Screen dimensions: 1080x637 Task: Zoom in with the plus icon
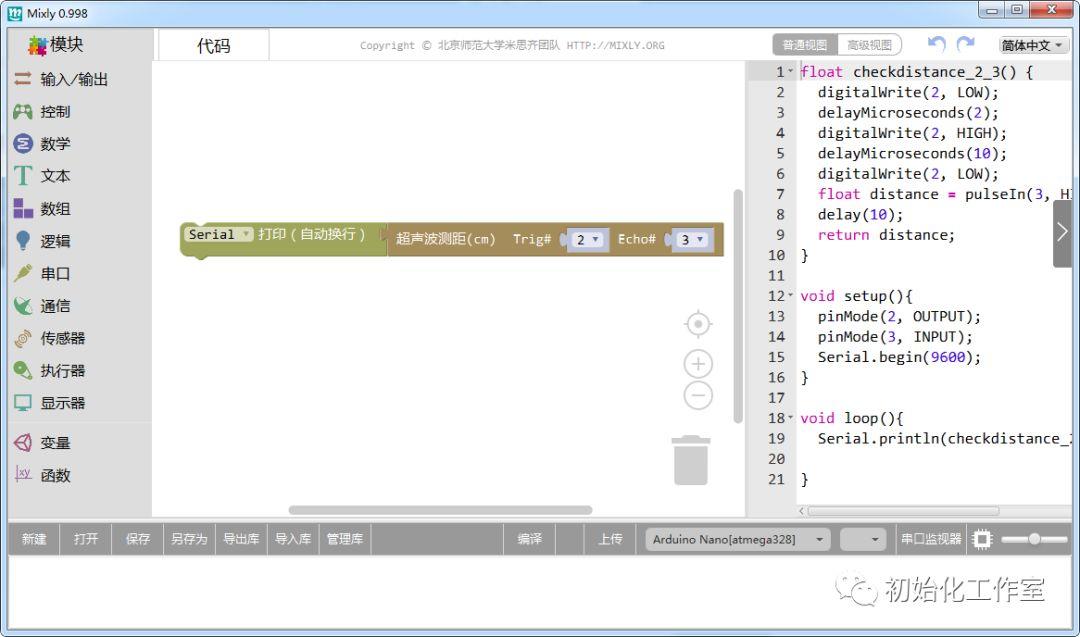point(698,364)
